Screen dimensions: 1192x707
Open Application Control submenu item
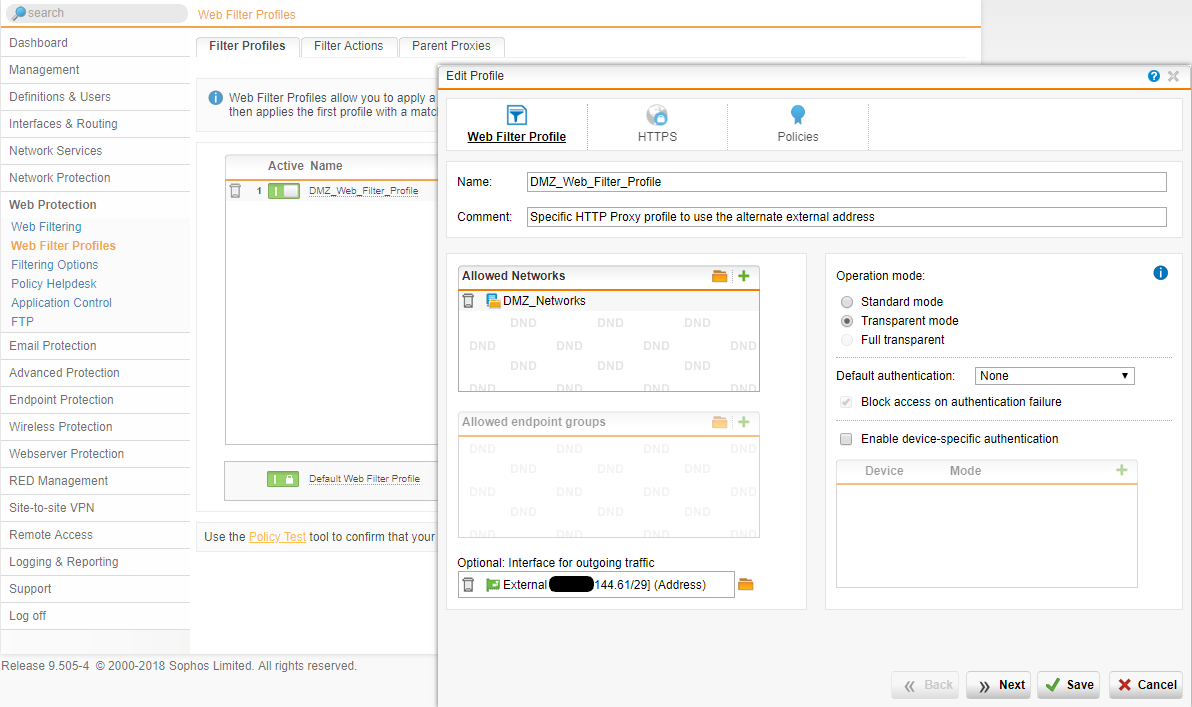[62, 303]
